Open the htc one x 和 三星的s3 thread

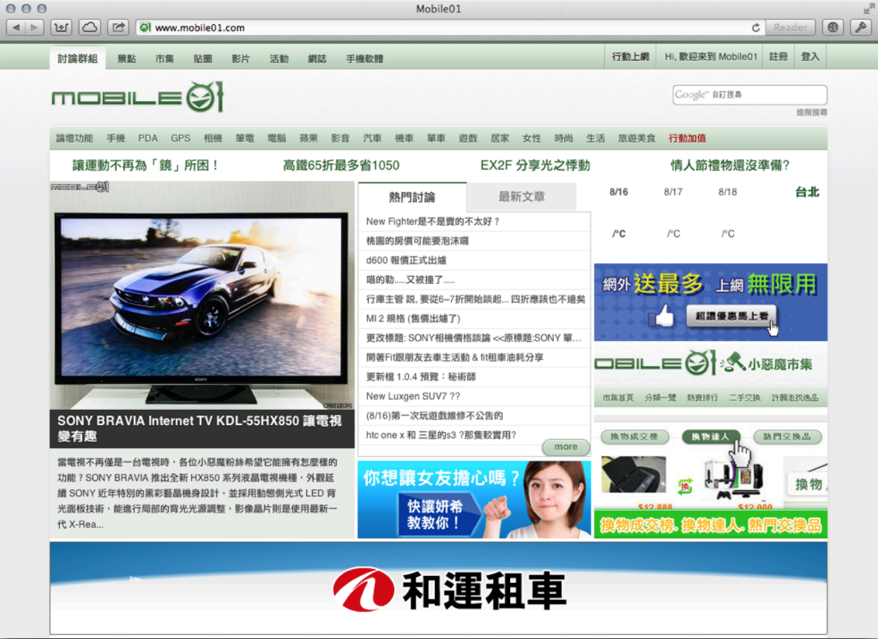click(441, 435)
